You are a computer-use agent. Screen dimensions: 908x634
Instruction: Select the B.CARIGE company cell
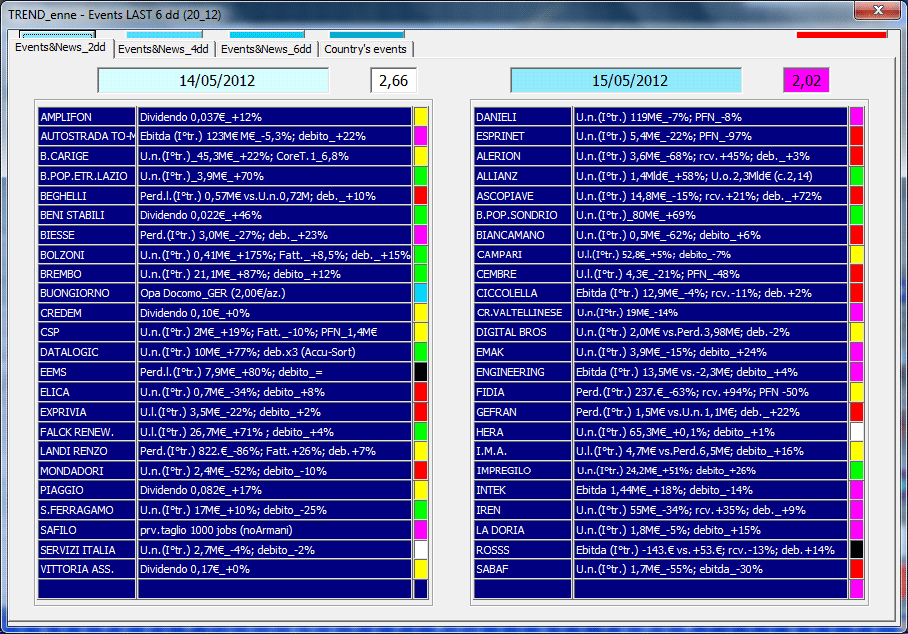[x=87, y=156]
